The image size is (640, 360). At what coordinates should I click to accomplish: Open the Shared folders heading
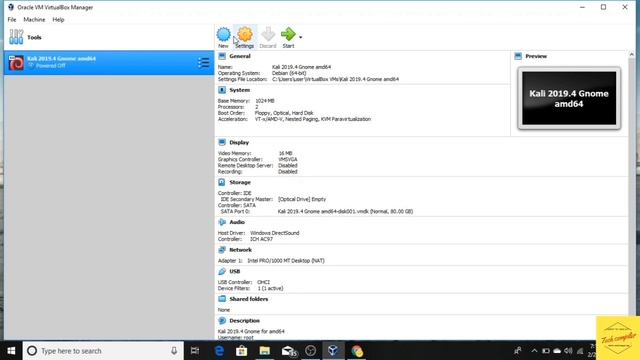(x=249, y=299)
